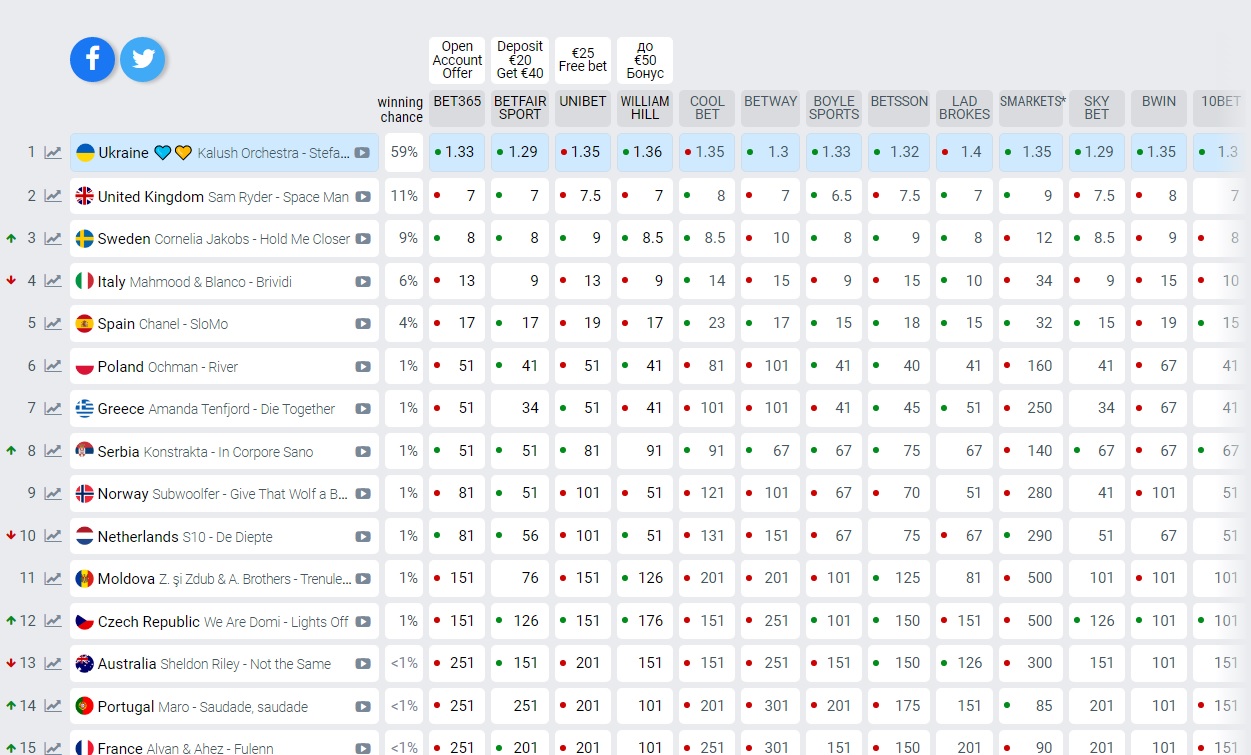Open the Unibet €25 Free bet offer
Screen dimensions: 1251x755
click(x=583, y=60)
